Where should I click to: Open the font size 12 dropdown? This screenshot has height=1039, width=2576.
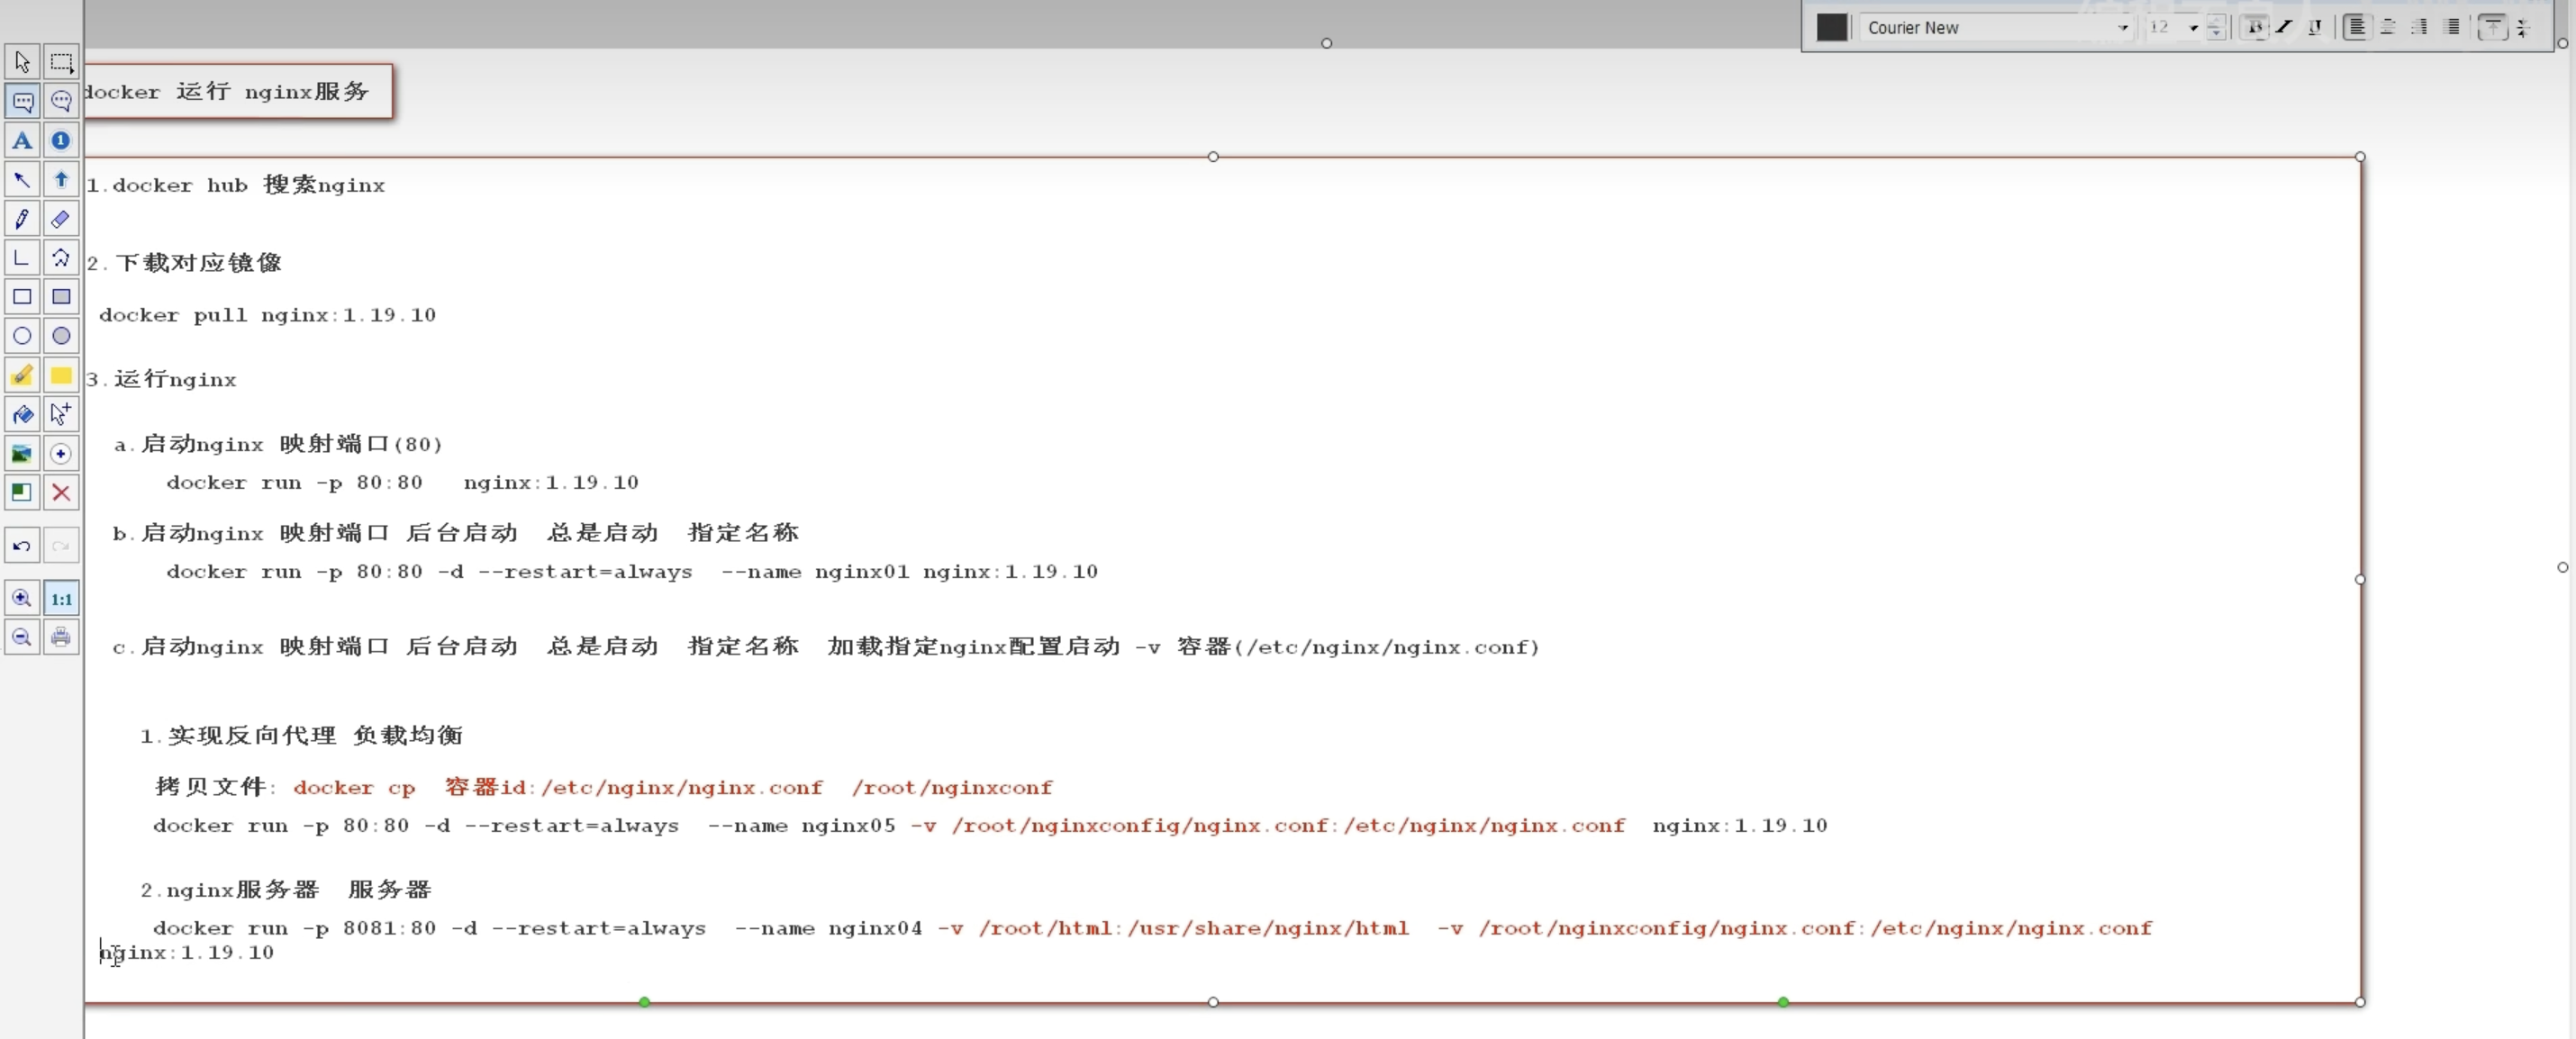(x=2193, y=28)
